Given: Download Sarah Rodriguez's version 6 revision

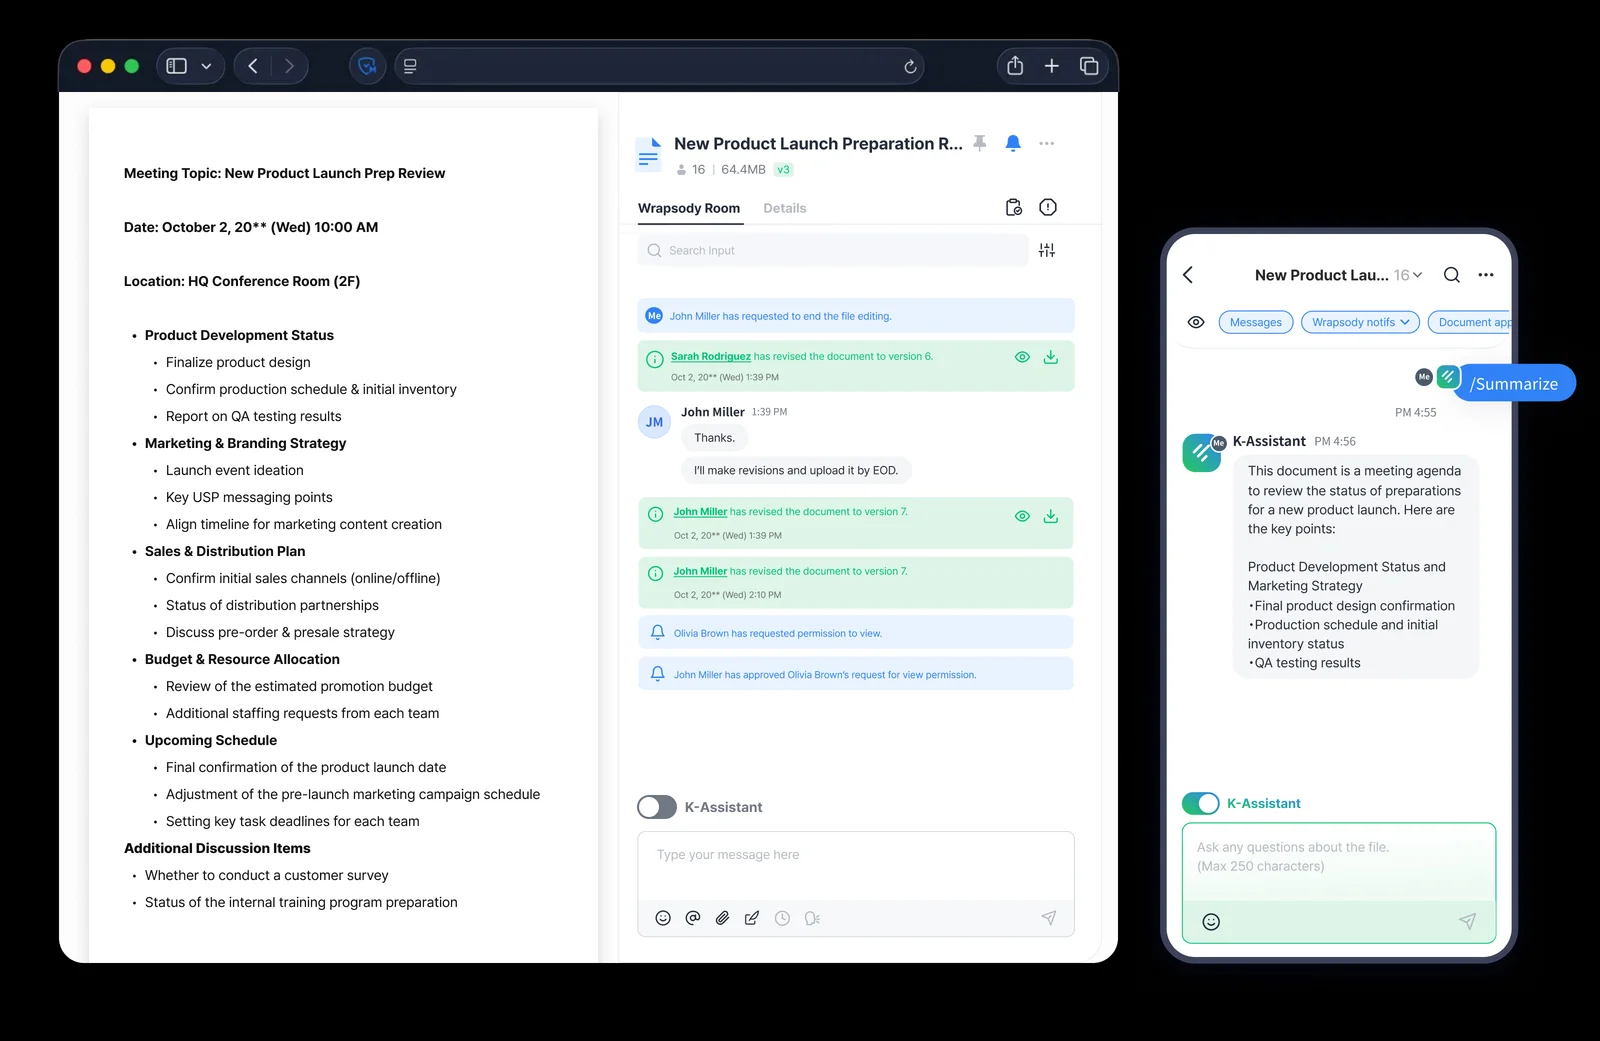Looking at the screenshot, I should point(1051,357).
